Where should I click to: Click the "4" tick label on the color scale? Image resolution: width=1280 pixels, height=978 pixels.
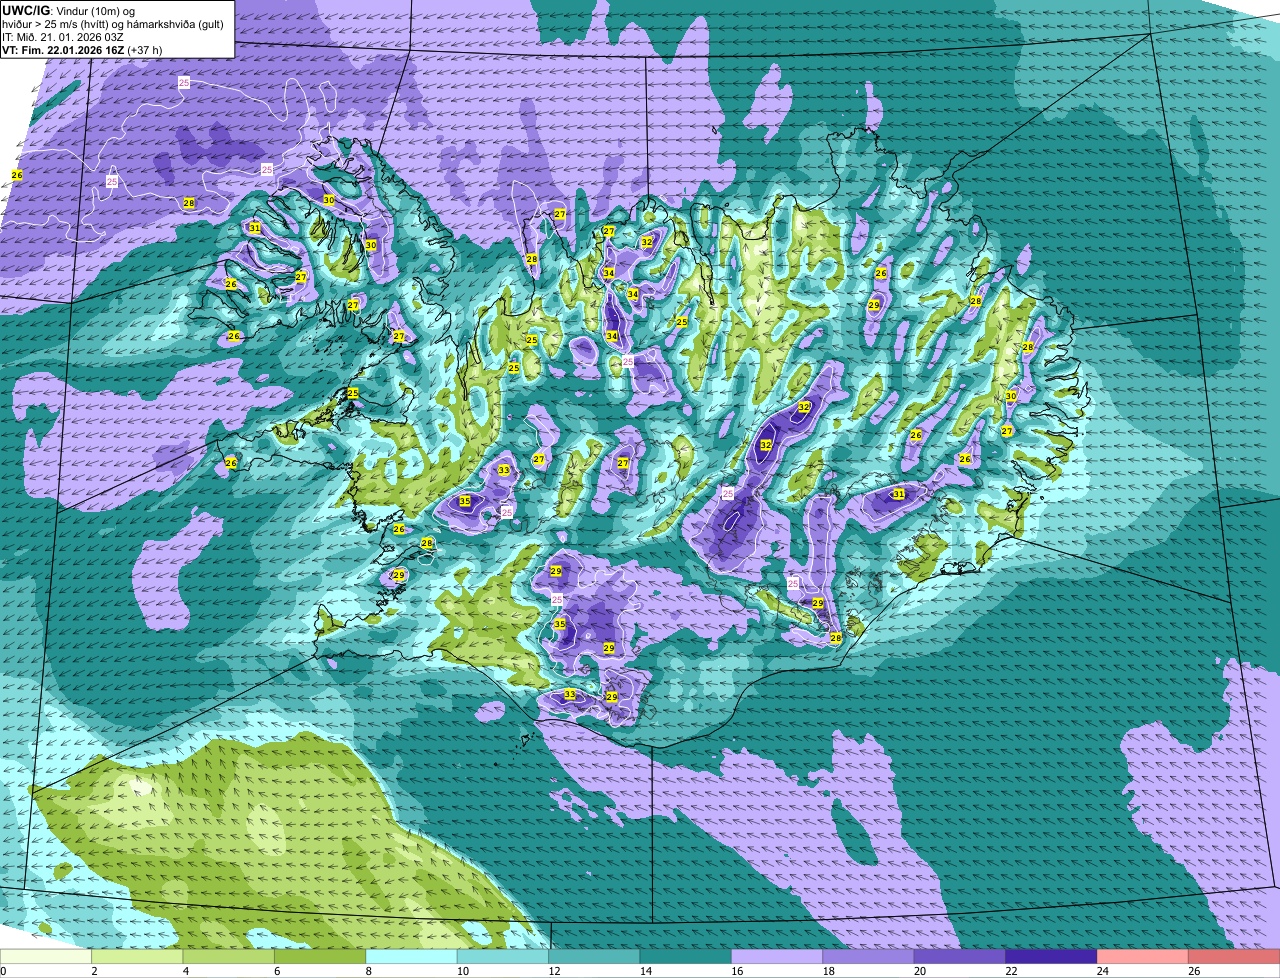(x=184, y=971)
